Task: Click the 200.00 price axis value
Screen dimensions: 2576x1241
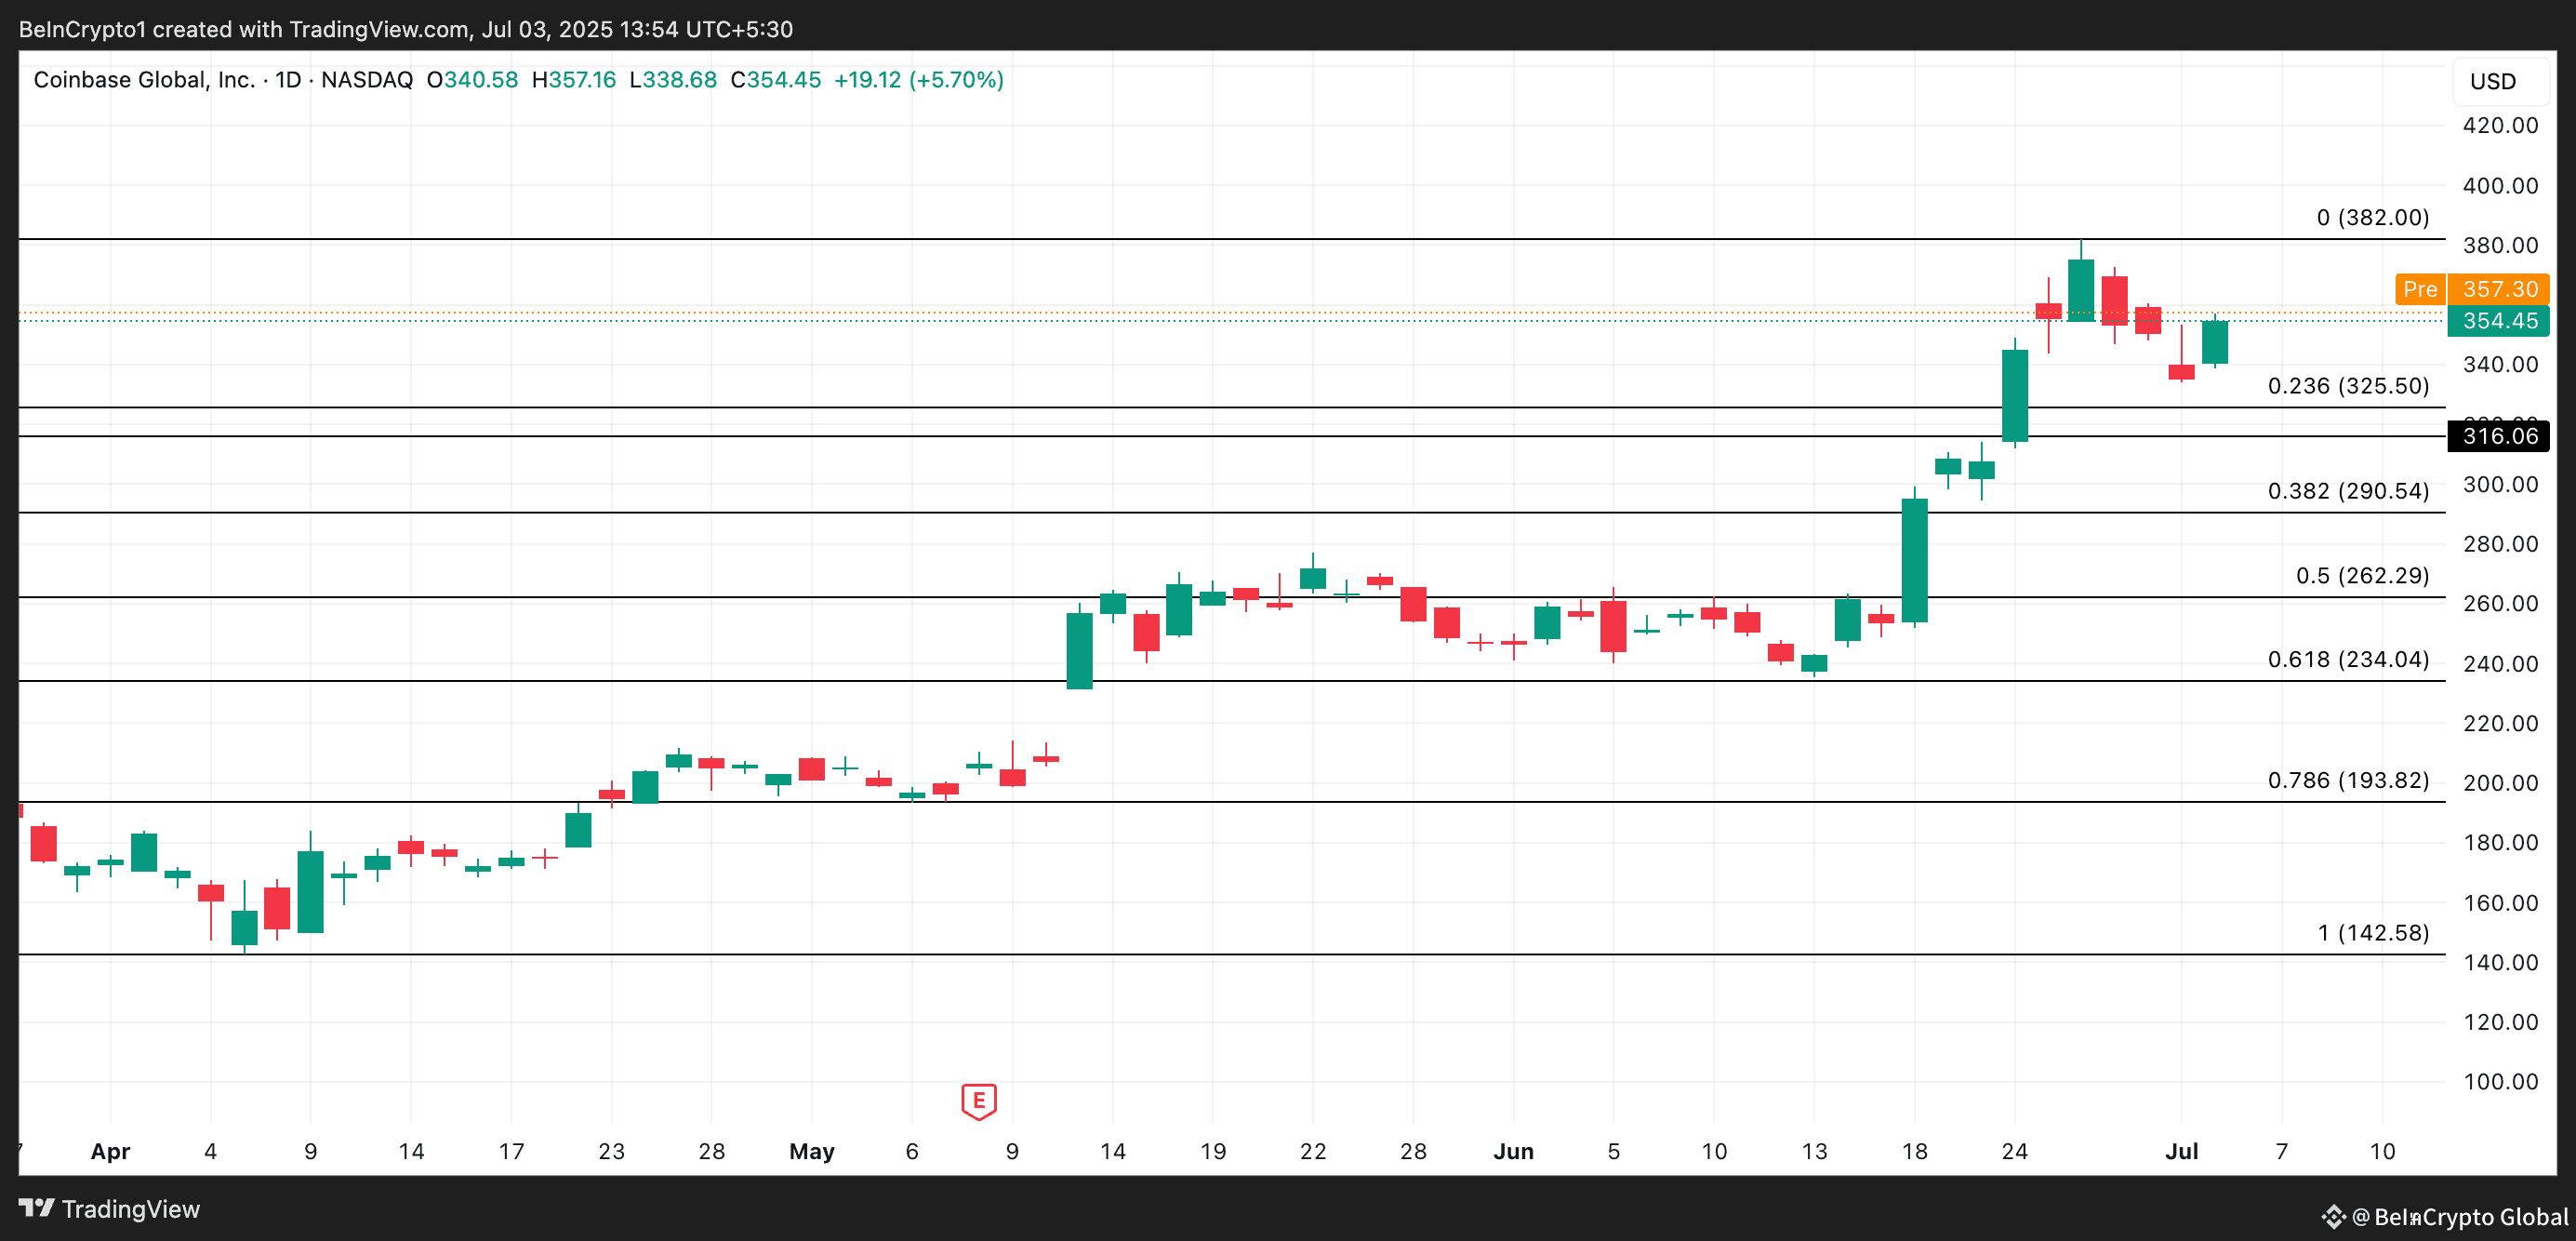Action: pos(2500,783)
